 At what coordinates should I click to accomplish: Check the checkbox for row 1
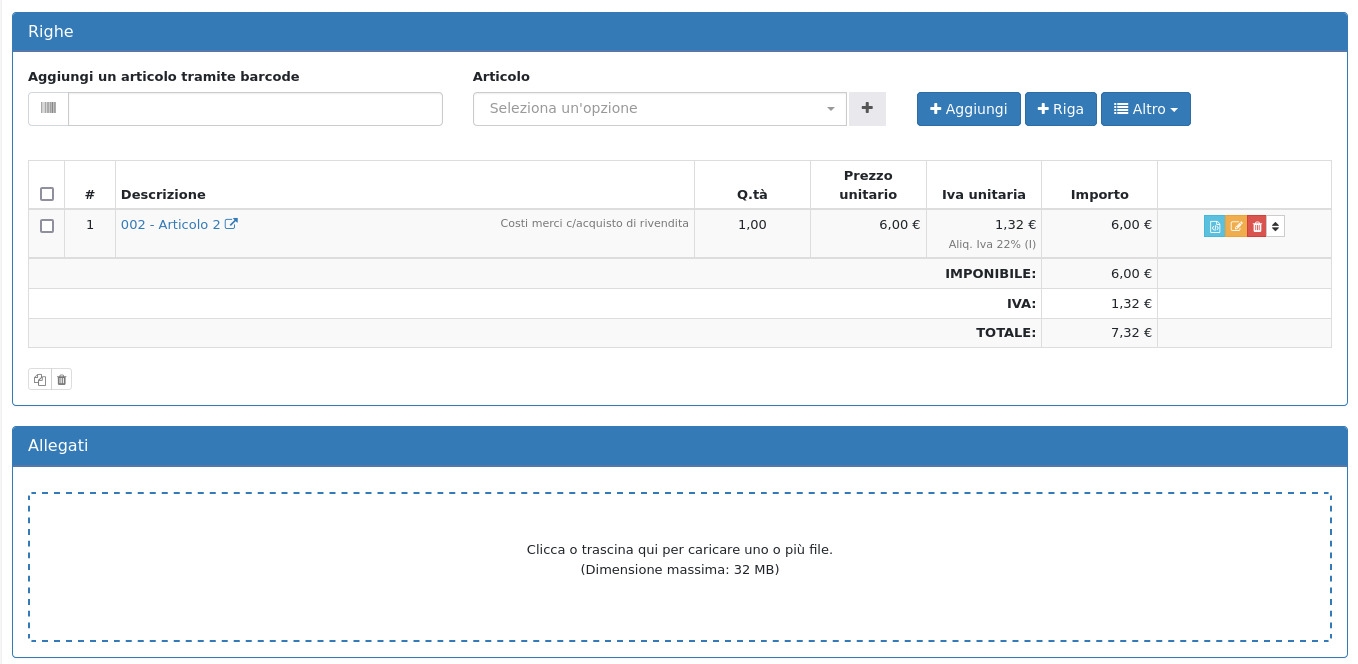pyautogui.click(x=47, y=226)
